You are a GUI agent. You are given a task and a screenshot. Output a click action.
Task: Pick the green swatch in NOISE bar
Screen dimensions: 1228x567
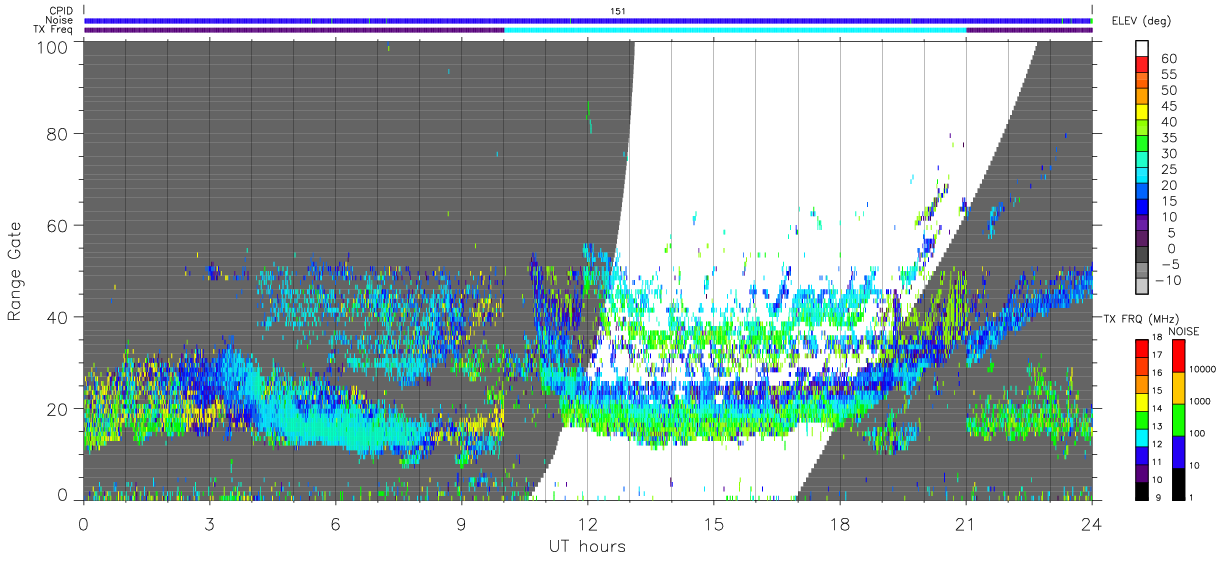click(1177, 419)
